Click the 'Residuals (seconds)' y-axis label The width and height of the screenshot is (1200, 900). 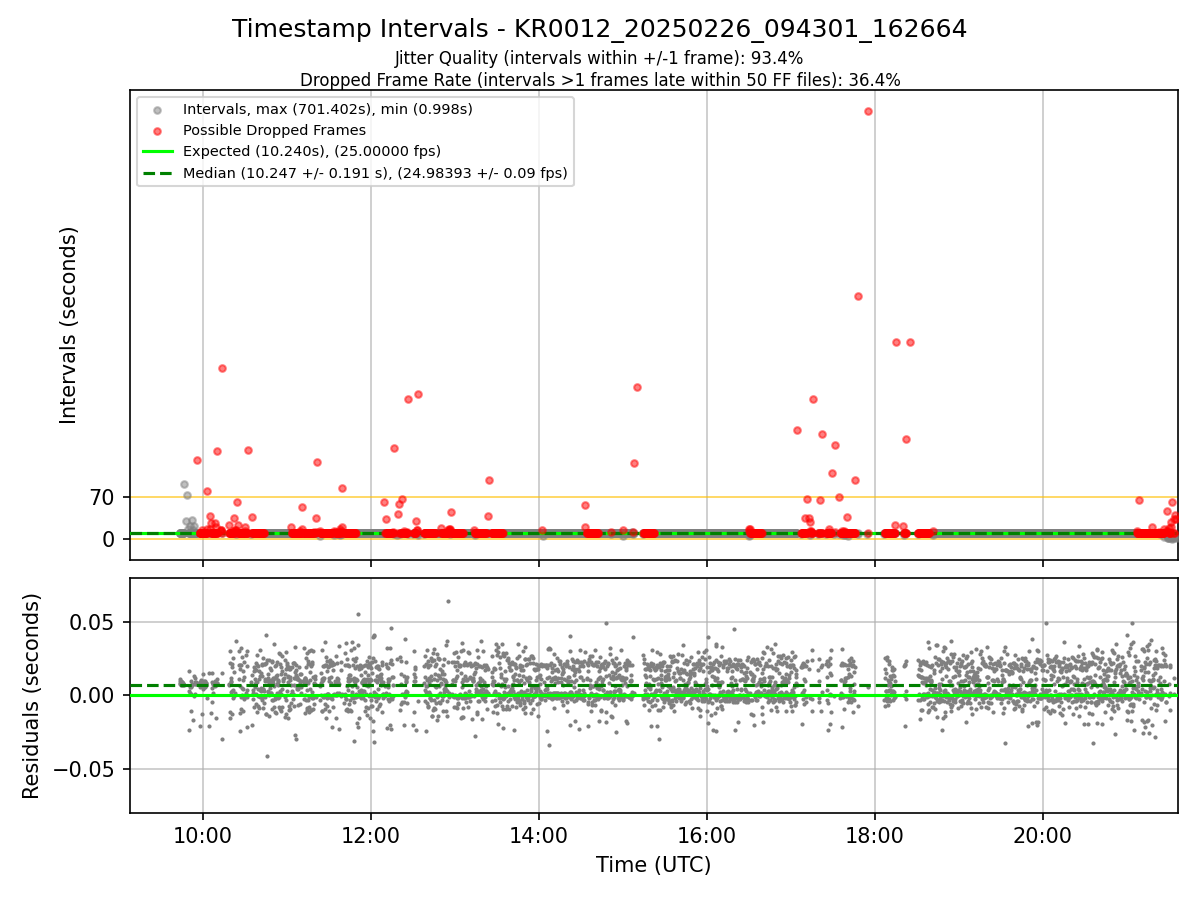coord(32,696)
